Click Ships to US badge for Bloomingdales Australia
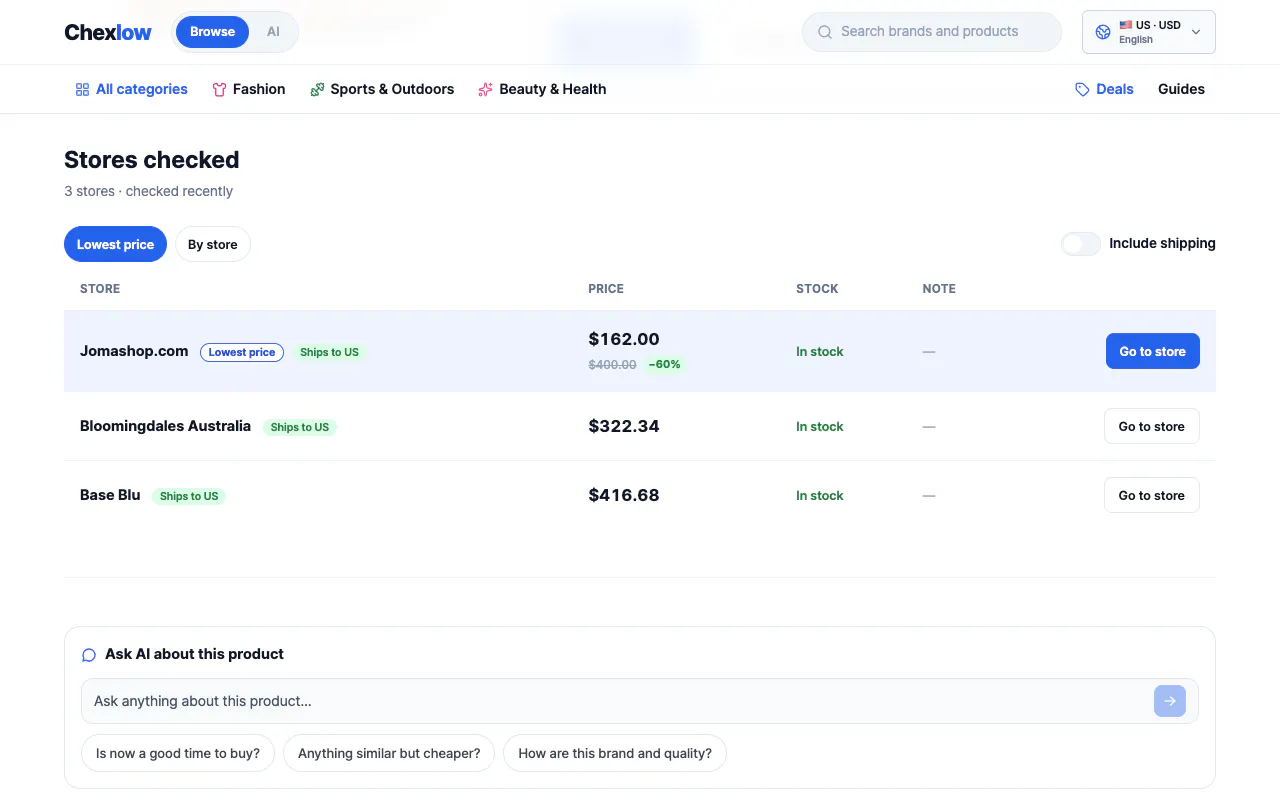 [x=299, y=428]
